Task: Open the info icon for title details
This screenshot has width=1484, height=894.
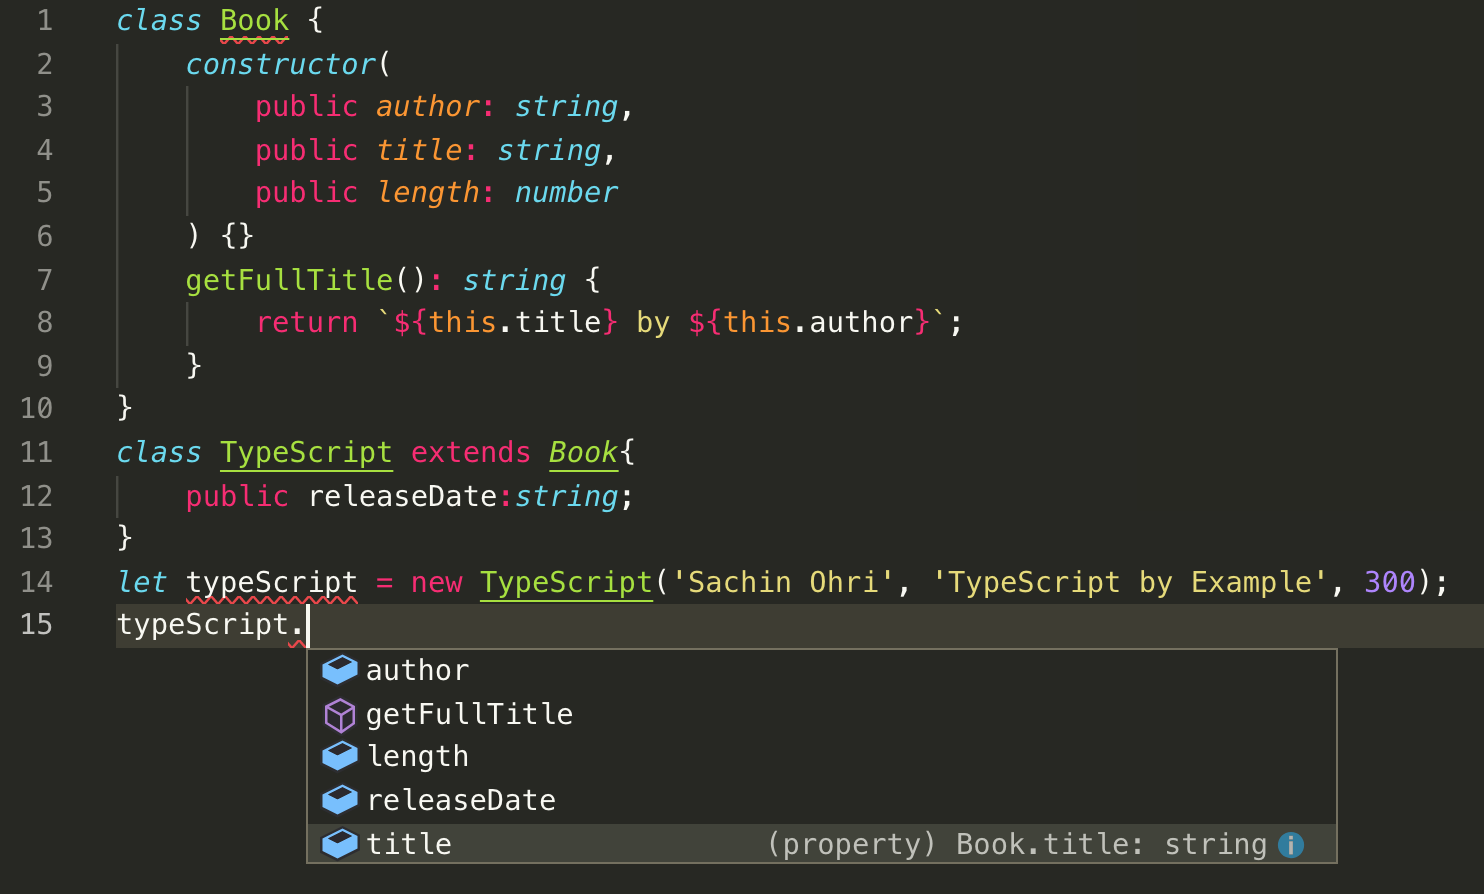Action: (1291, 845)
